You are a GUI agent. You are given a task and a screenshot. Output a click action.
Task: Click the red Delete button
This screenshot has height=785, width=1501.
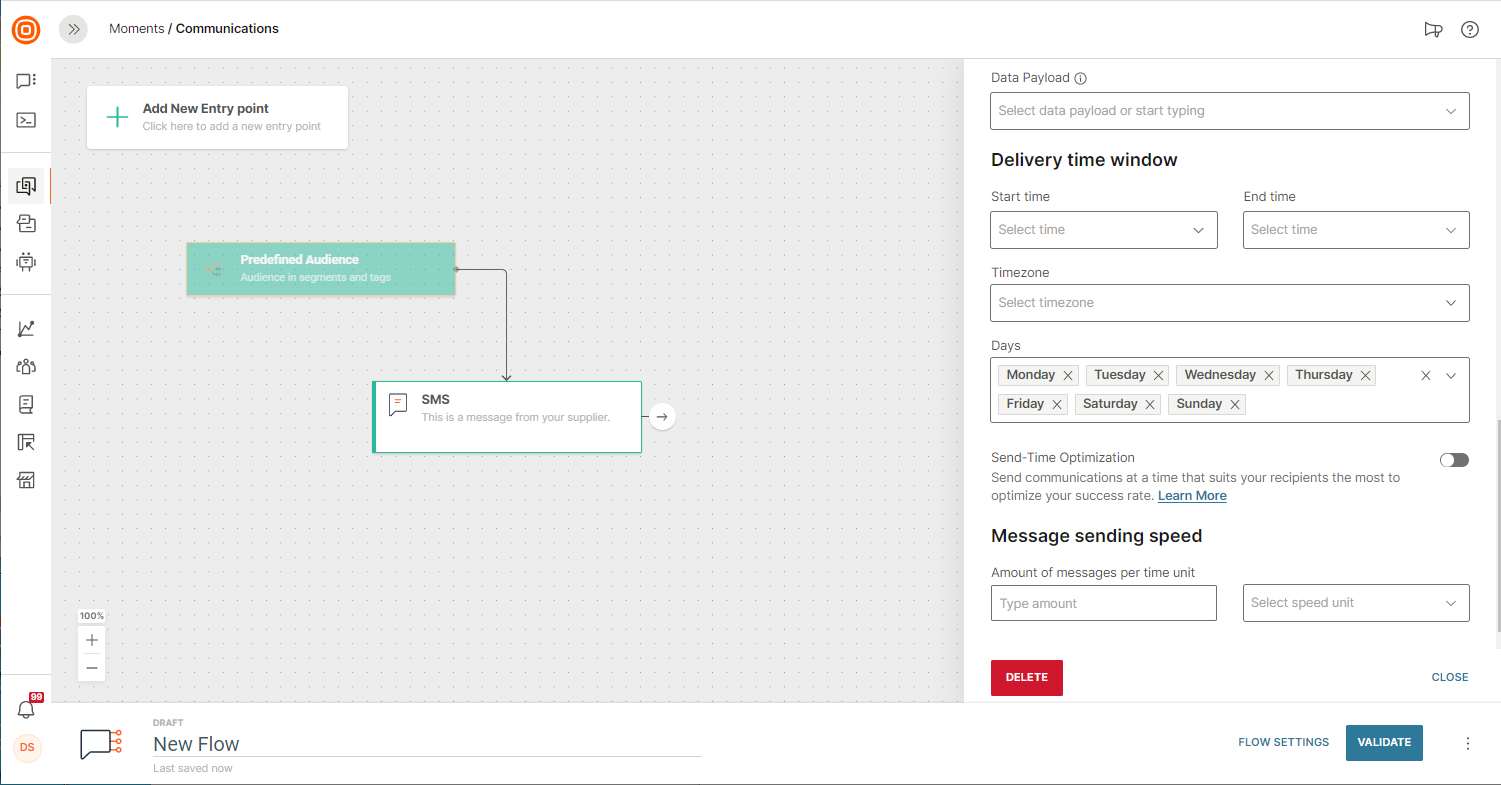coord(1026,678)
